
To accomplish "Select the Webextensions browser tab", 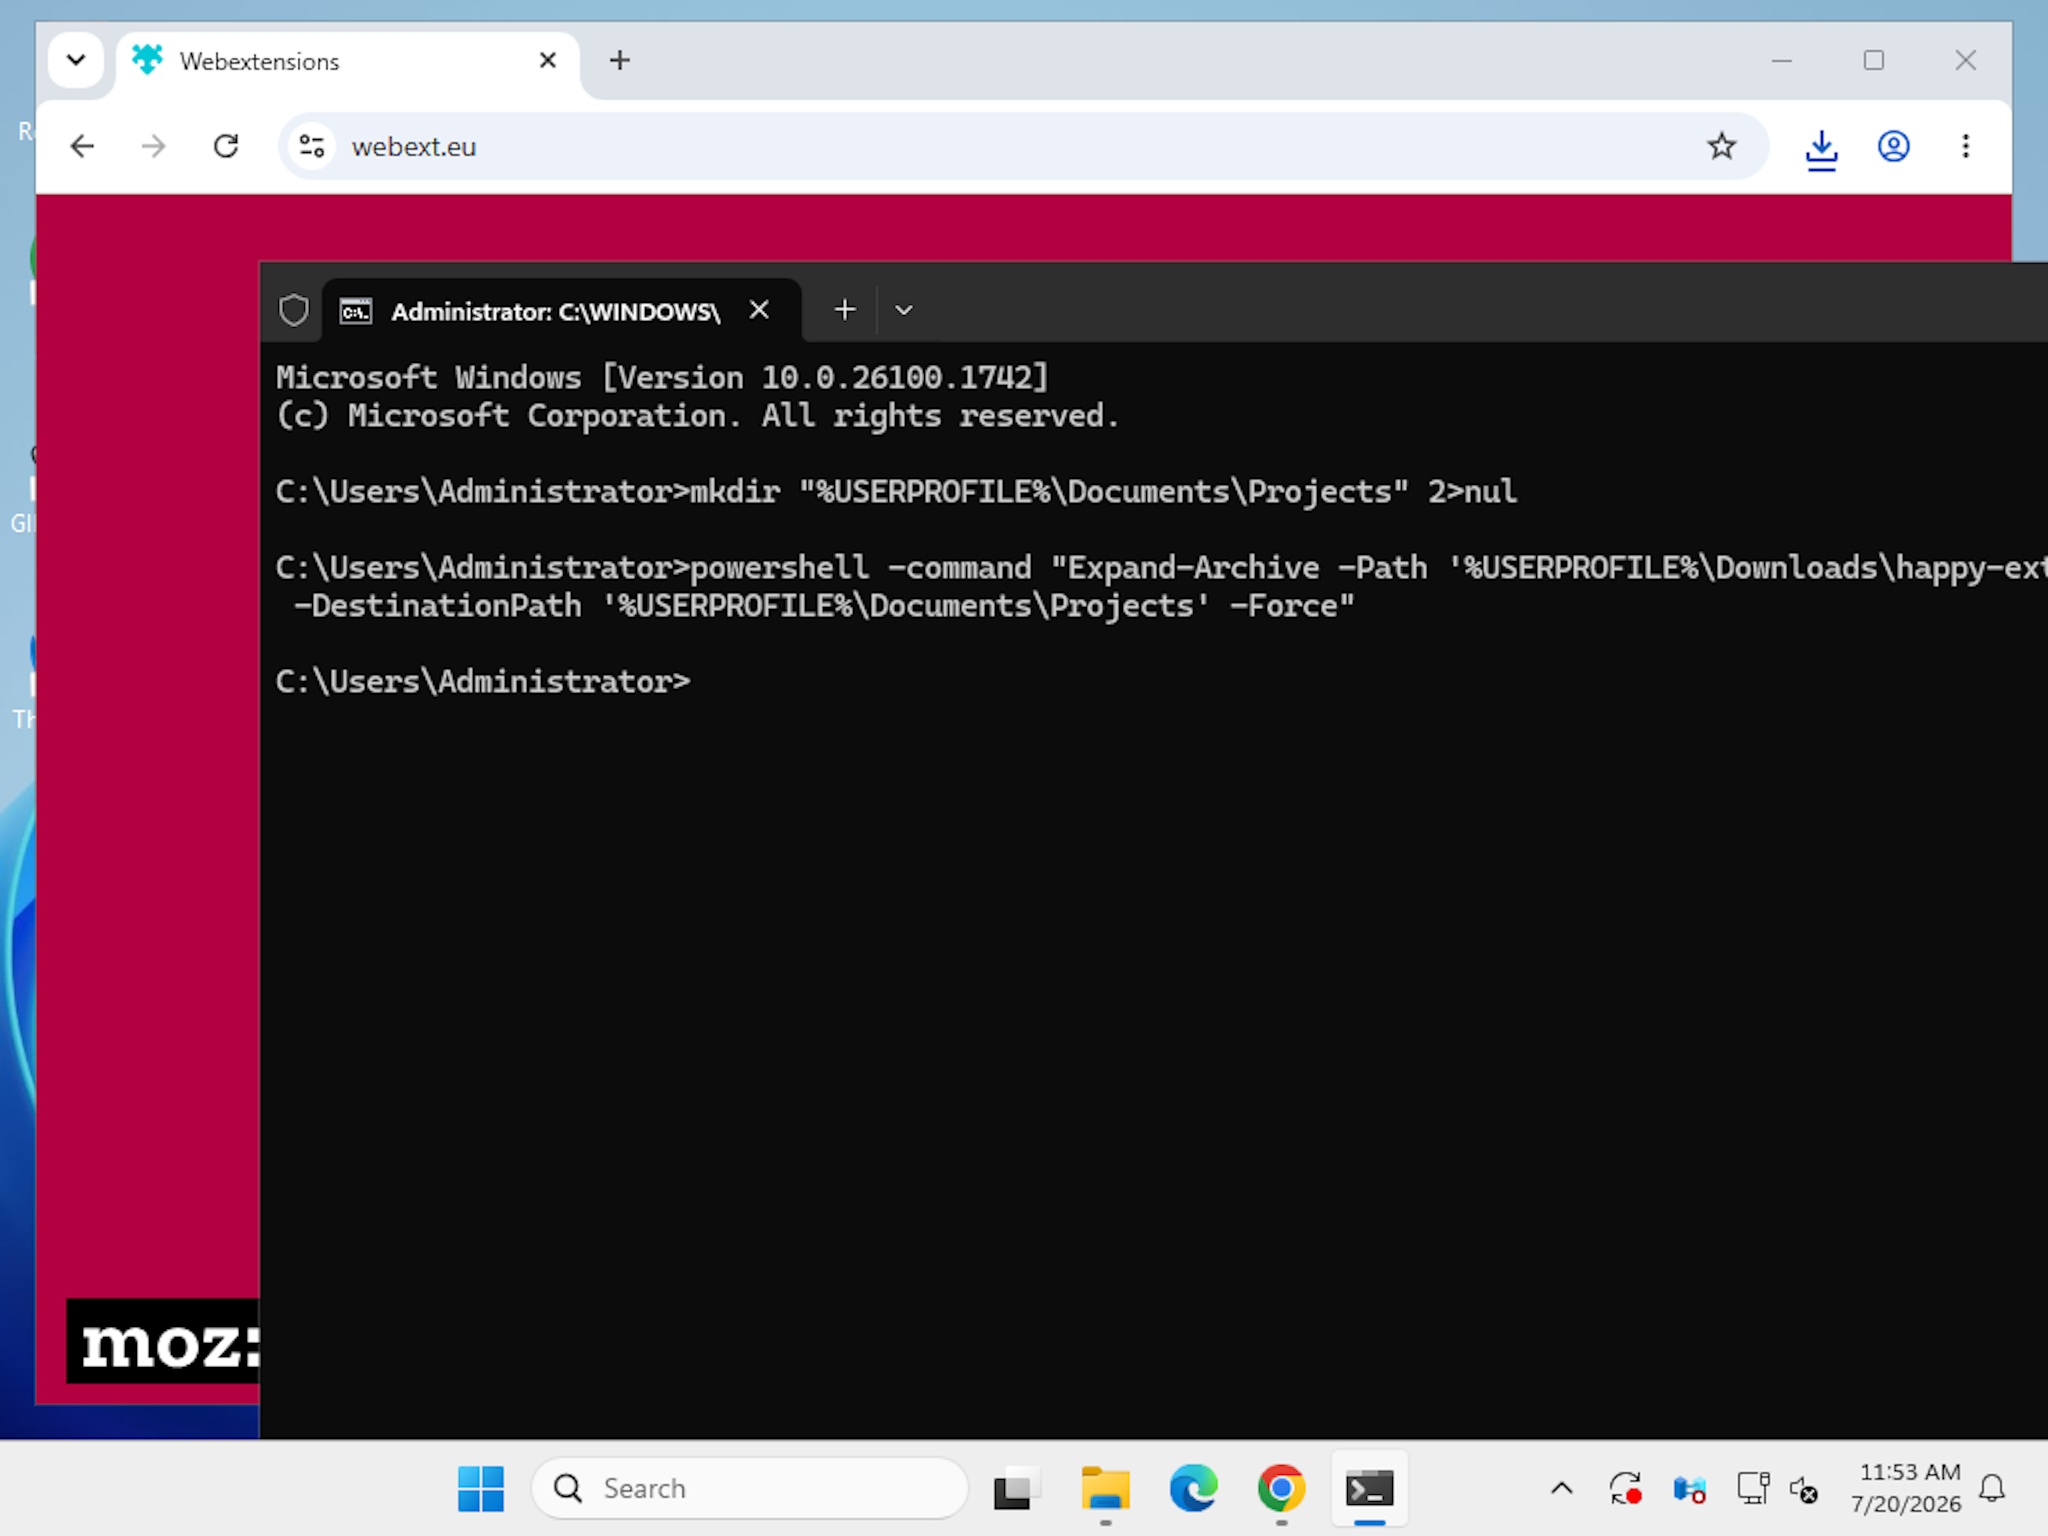I will tap(347, 62).
